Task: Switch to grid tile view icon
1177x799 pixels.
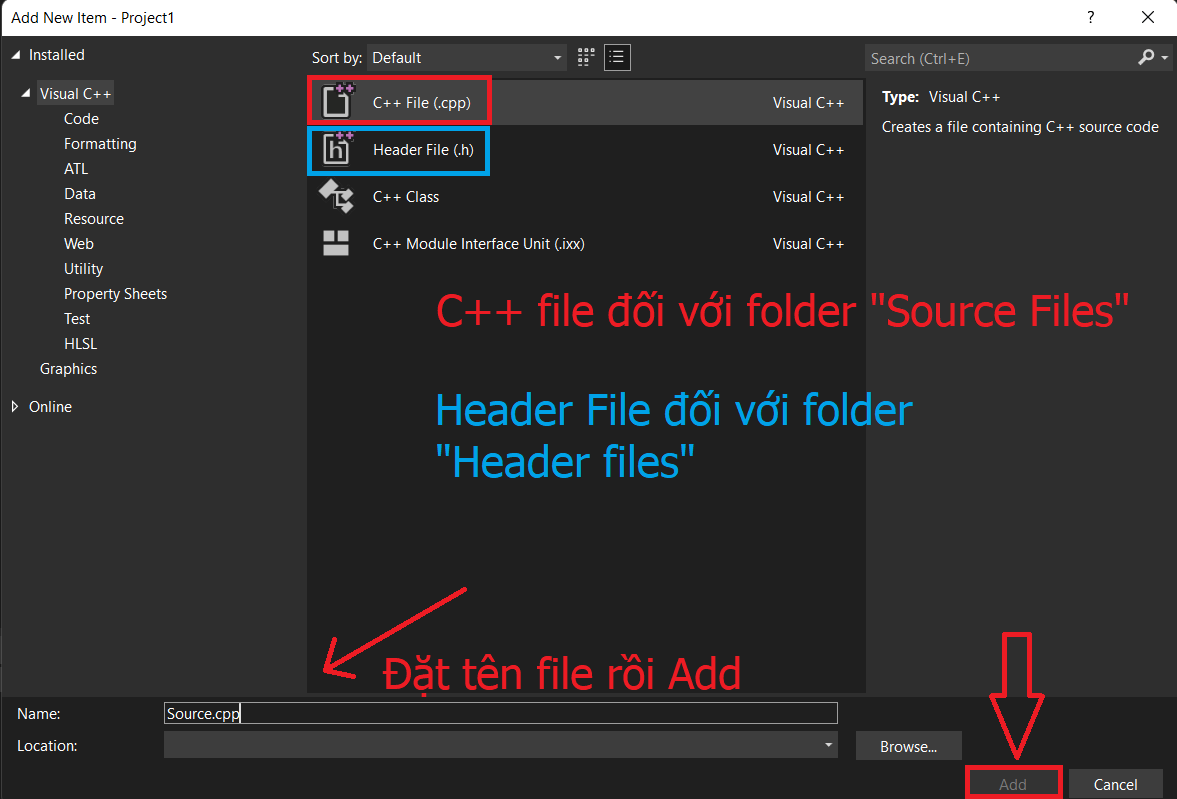Action: click(587, 57)
